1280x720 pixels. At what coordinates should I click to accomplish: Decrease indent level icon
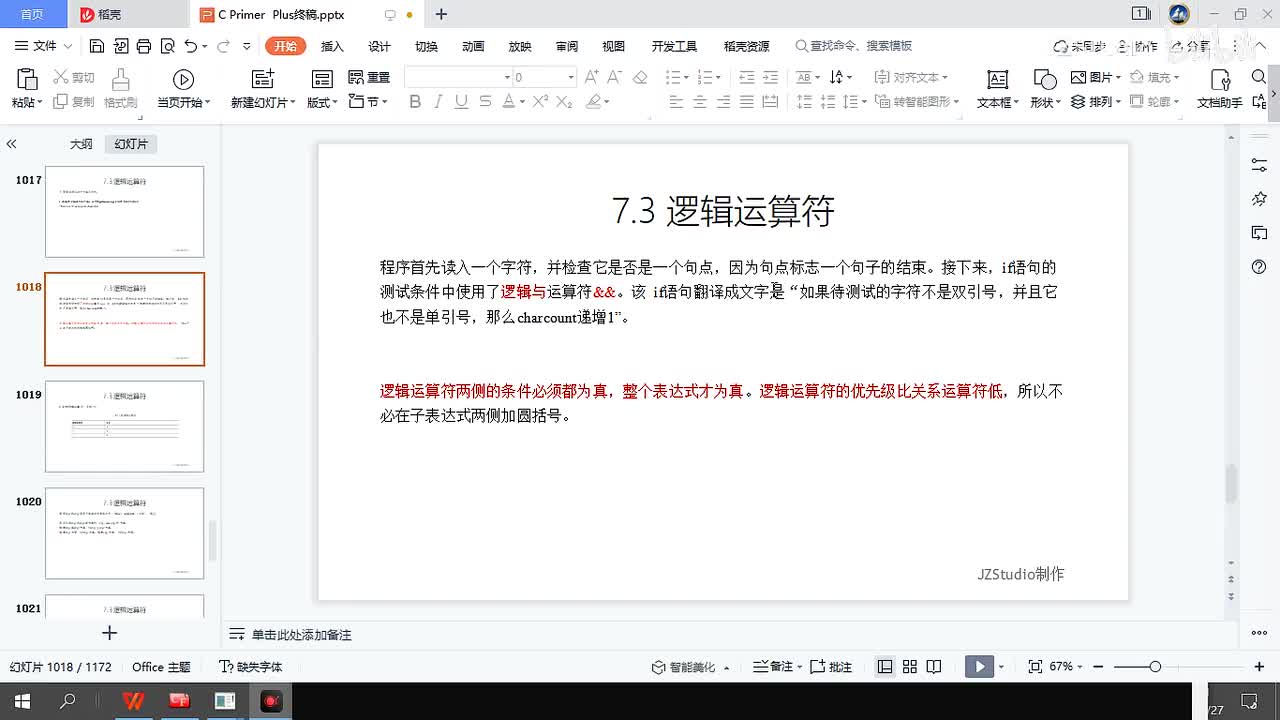pyautogui.click(x=746, y=77)
